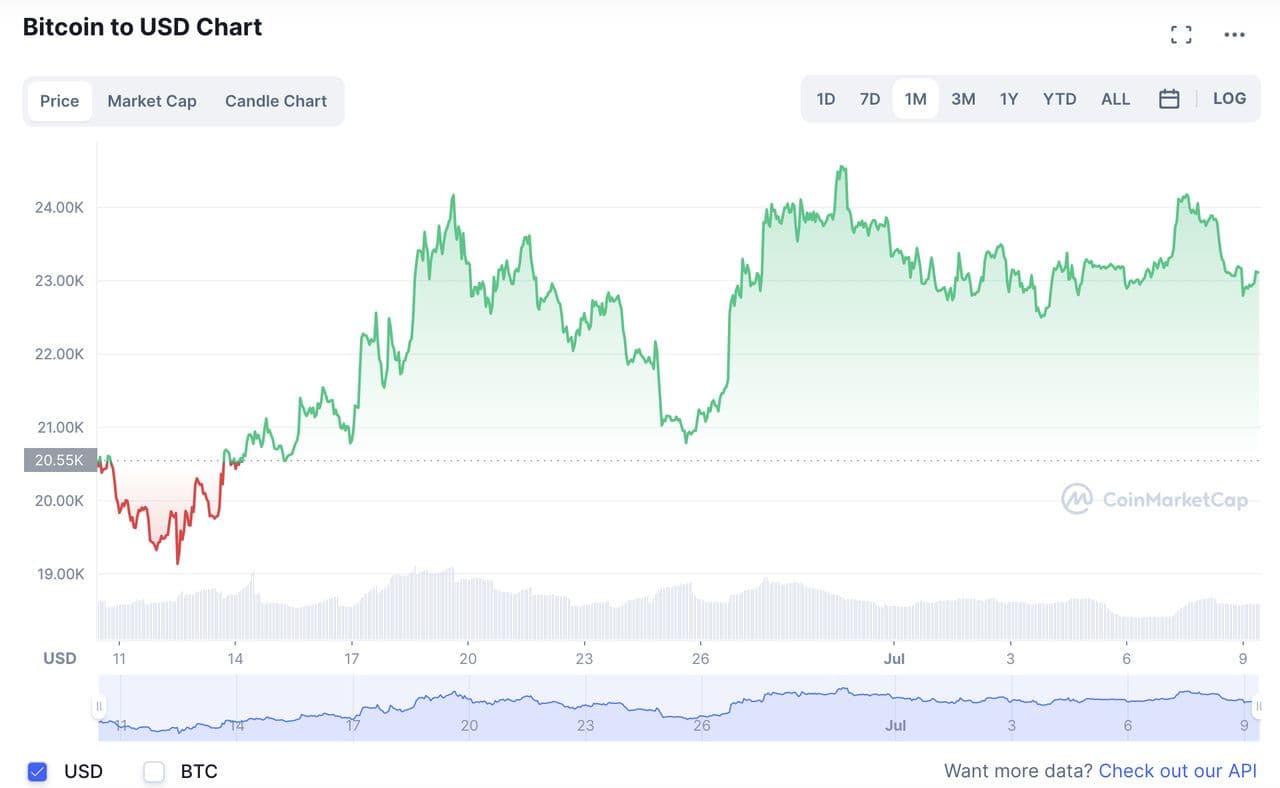This screenshot has height=788, width=1280.
Task: Select the Price tab
Action: [60, 101]
